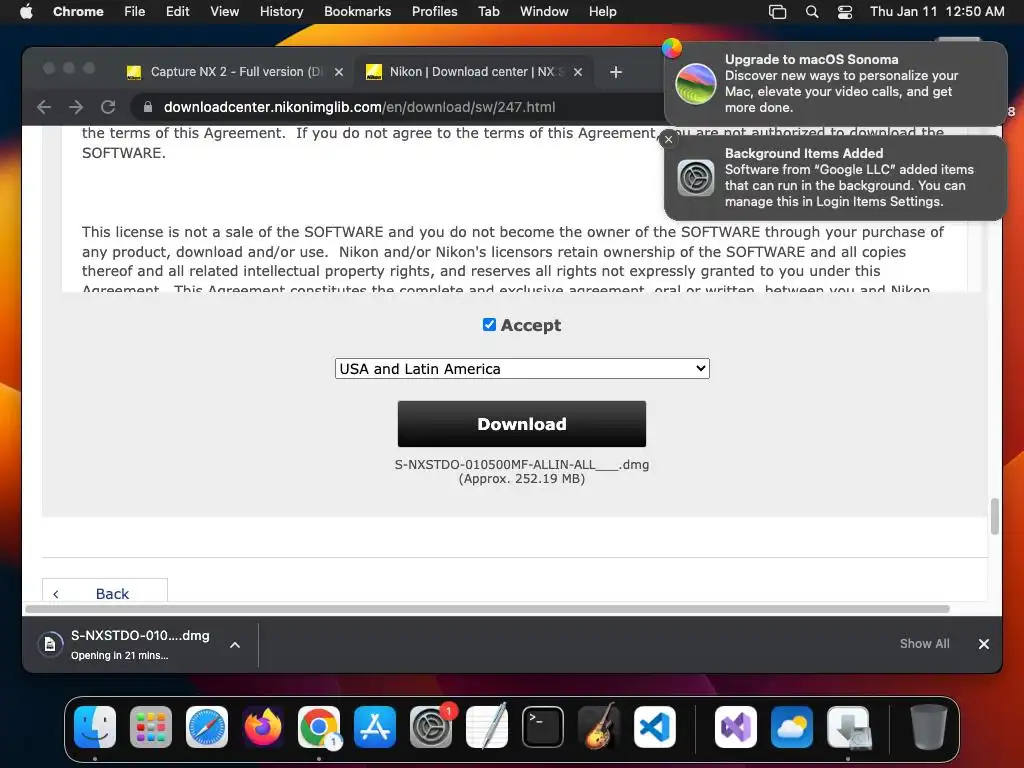
Task: Open the Chrome application menu
Action: pyautogui.click(x=78, y=12)
